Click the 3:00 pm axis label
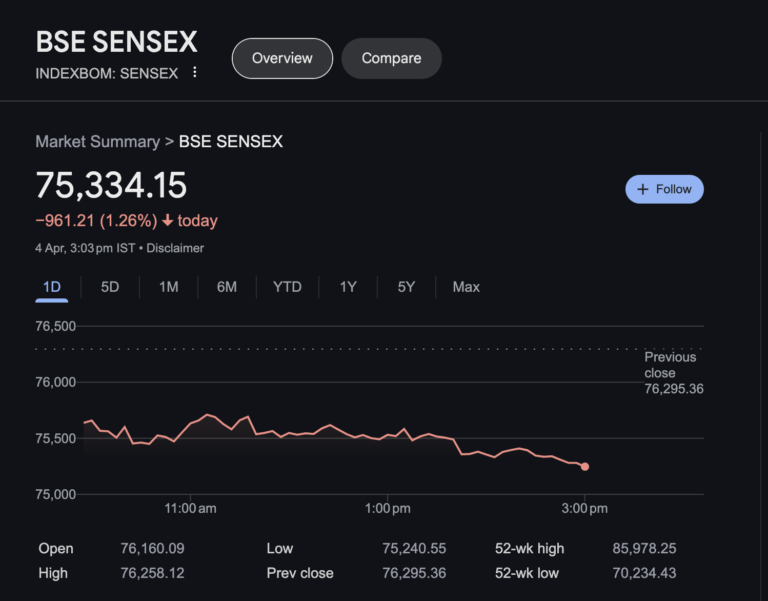 point(584,508)
